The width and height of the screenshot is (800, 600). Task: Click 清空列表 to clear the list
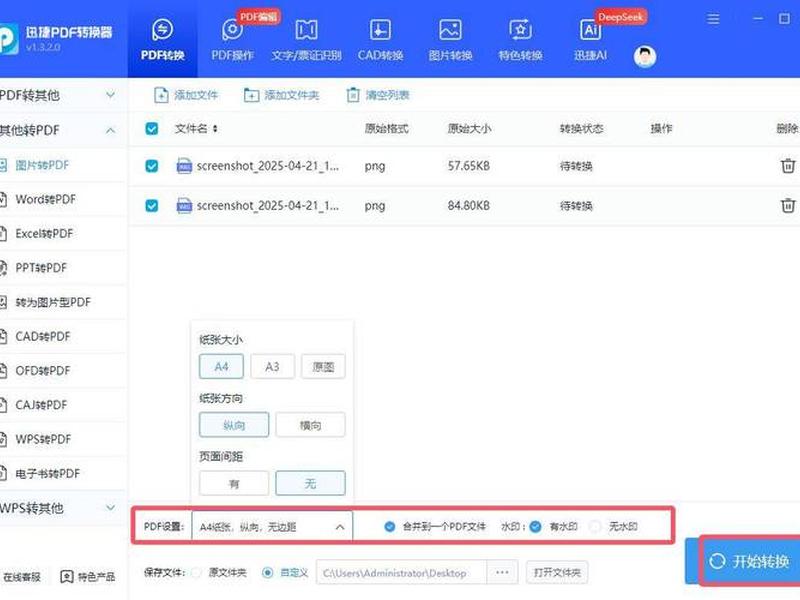tap(378, 95)
